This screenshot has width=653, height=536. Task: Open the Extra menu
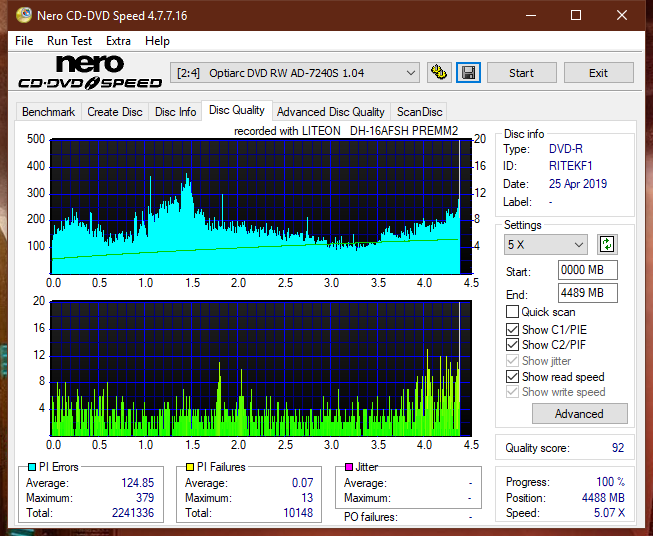(x=118, y=41)
